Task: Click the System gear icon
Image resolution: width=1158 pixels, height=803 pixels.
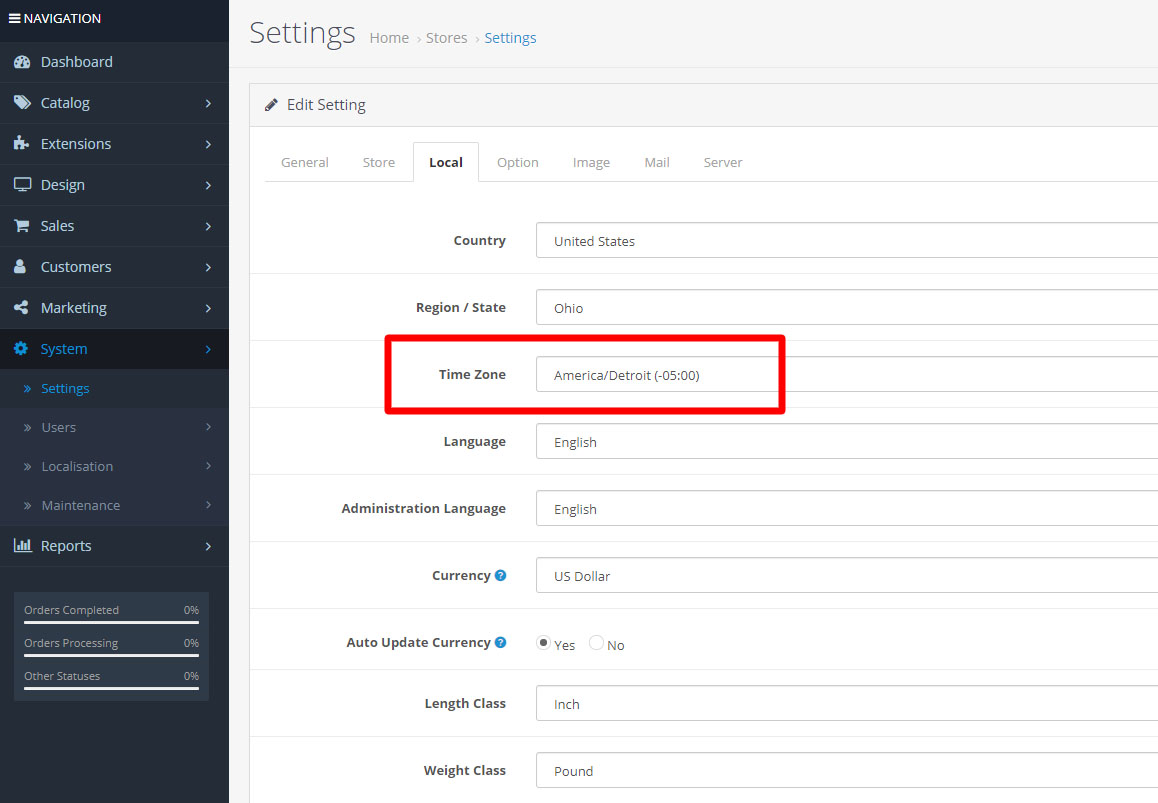Action: (x=21, y=348)
